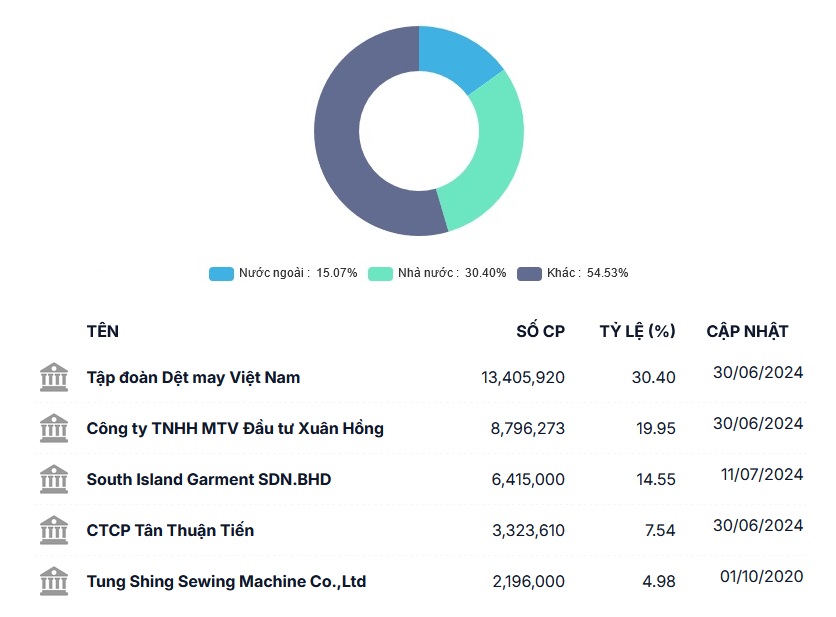Screen dimensions: 836x617
Task: Select share count 6,415,000
Action: (x=528, y=479)
